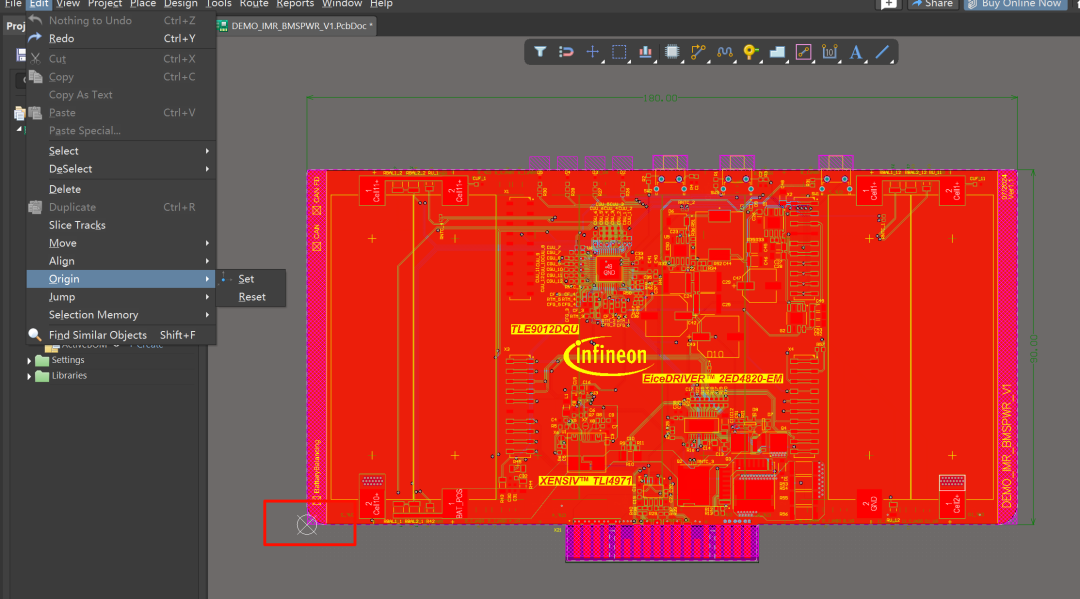
Task: Select the length tuning wave icon
Action: point(725,52)
